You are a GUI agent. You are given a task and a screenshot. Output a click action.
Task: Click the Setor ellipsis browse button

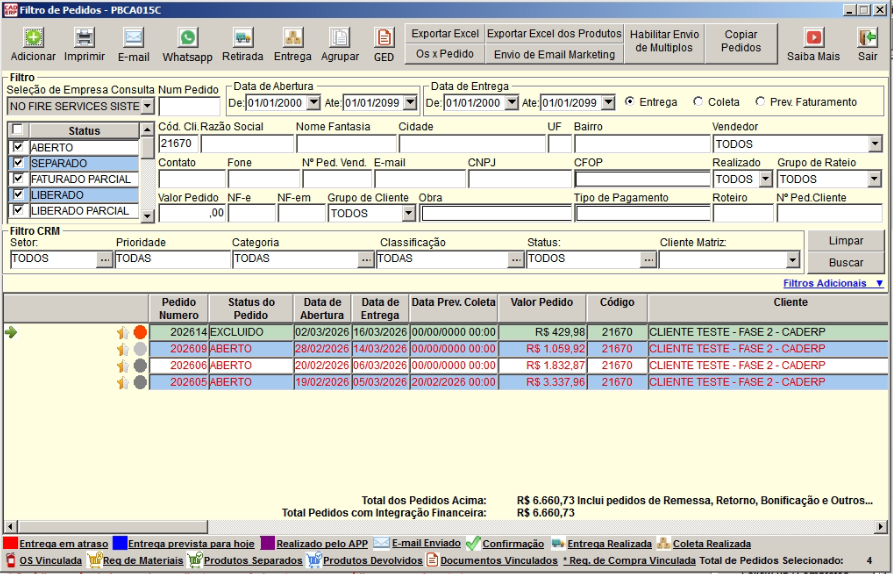point(104,260)
